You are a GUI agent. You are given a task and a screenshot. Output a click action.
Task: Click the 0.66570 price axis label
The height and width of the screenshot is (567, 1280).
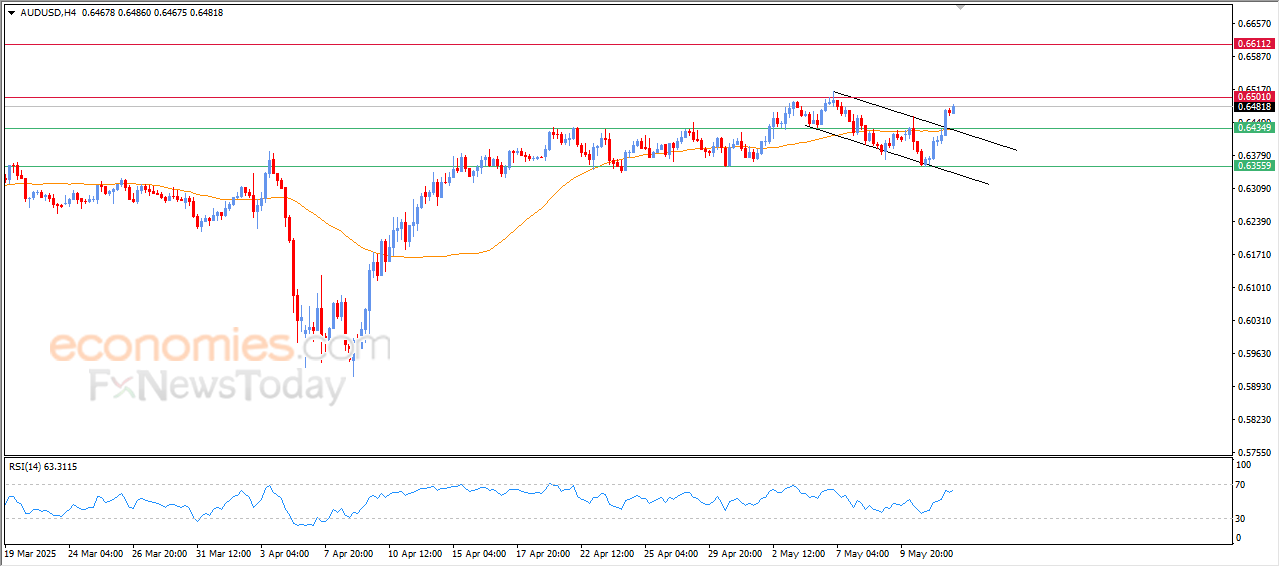point(1254,23)
